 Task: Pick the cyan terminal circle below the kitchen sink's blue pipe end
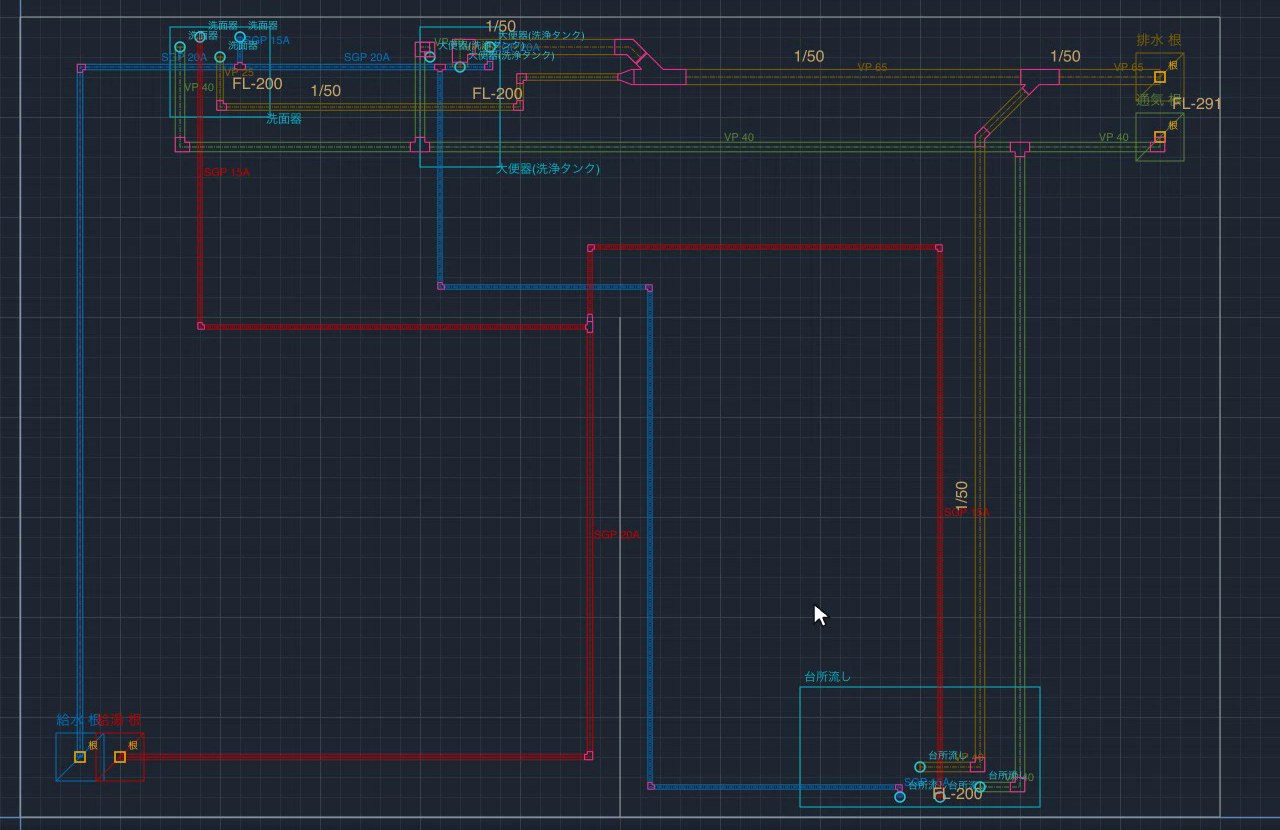(900, 797)
